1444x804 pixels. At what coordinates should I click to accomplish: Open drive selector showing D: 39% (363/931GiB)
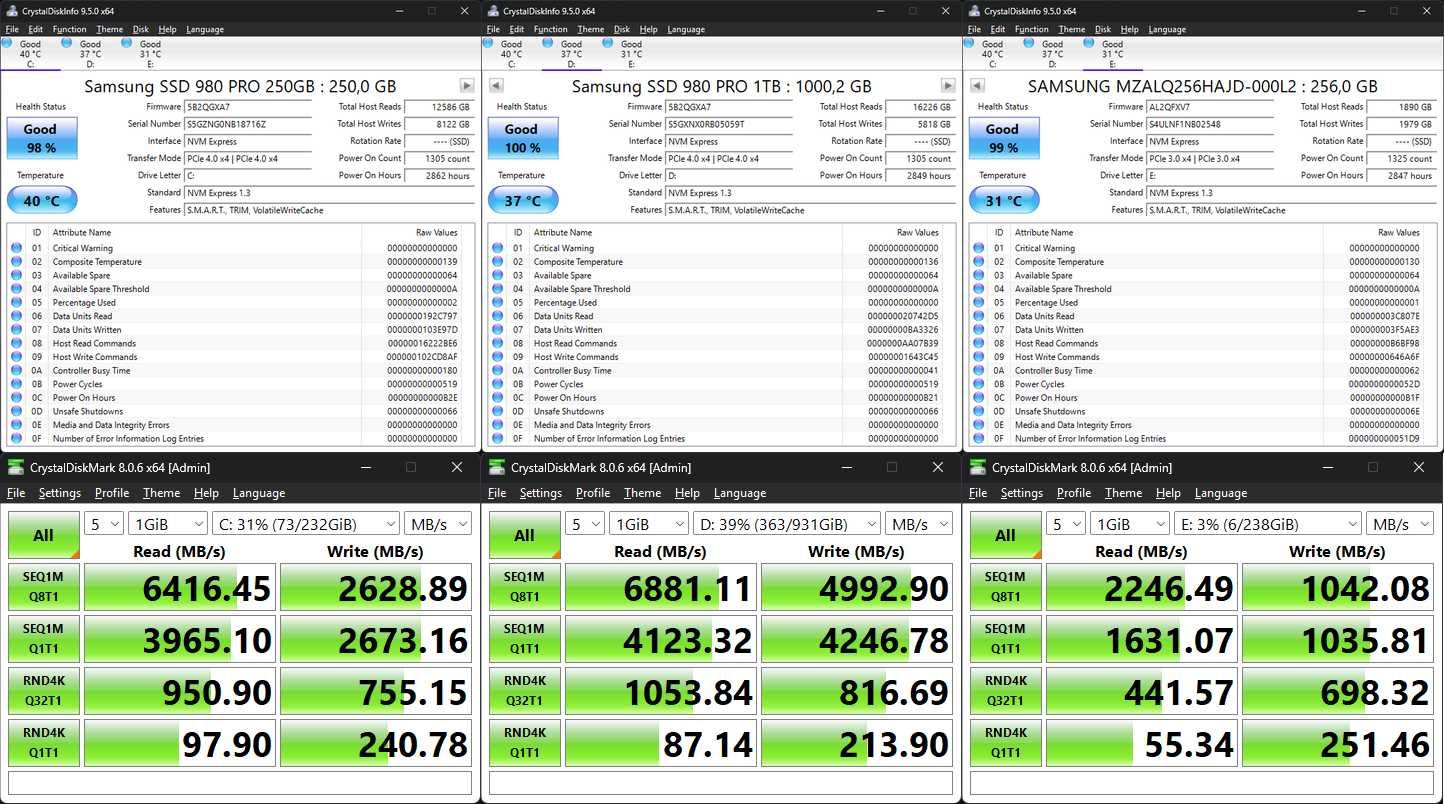787,524
